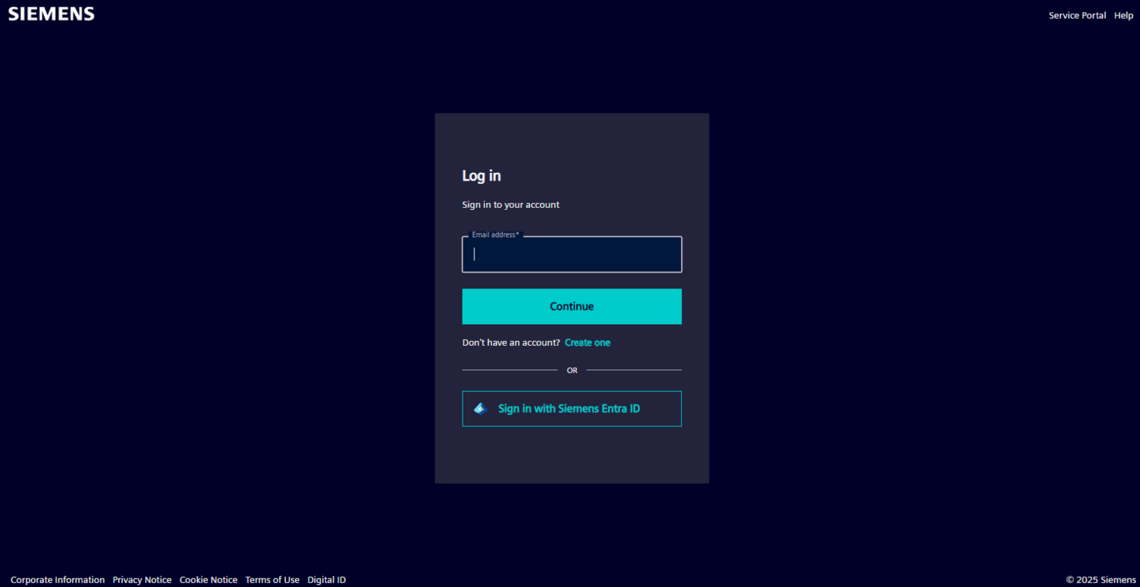
Task: Follow the Create one account link
Action: click(x=587, y=343)
